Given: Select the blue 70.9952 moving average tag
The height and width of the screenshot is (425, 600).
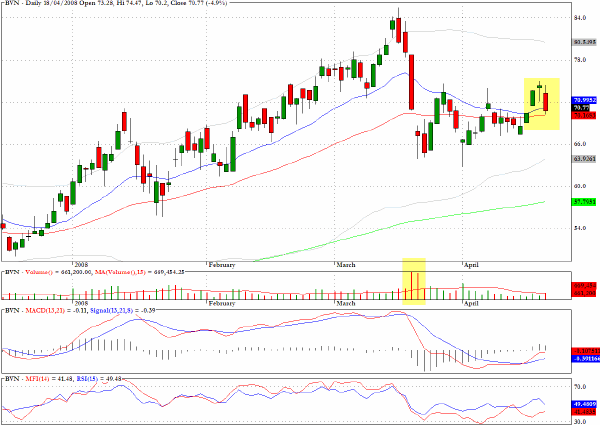Looking at the screenshot, I should [584, 100].
